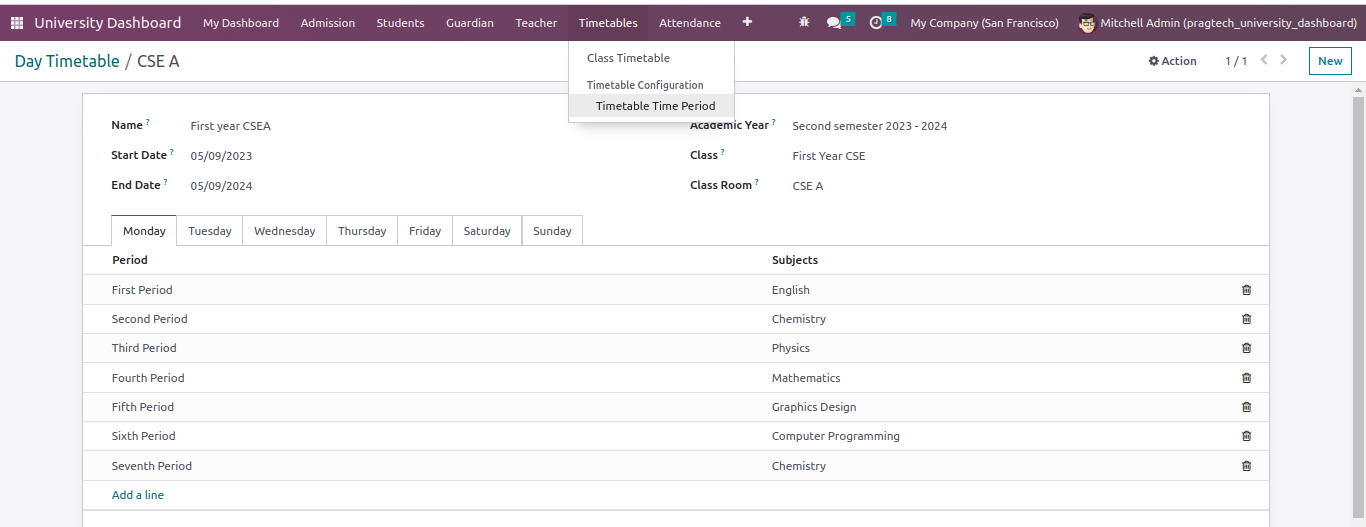Image resolution: width=1366 pixels, height=527 pixels.
Task: Open My Company (San Francisco) switcher
Action: coord(984,23)
